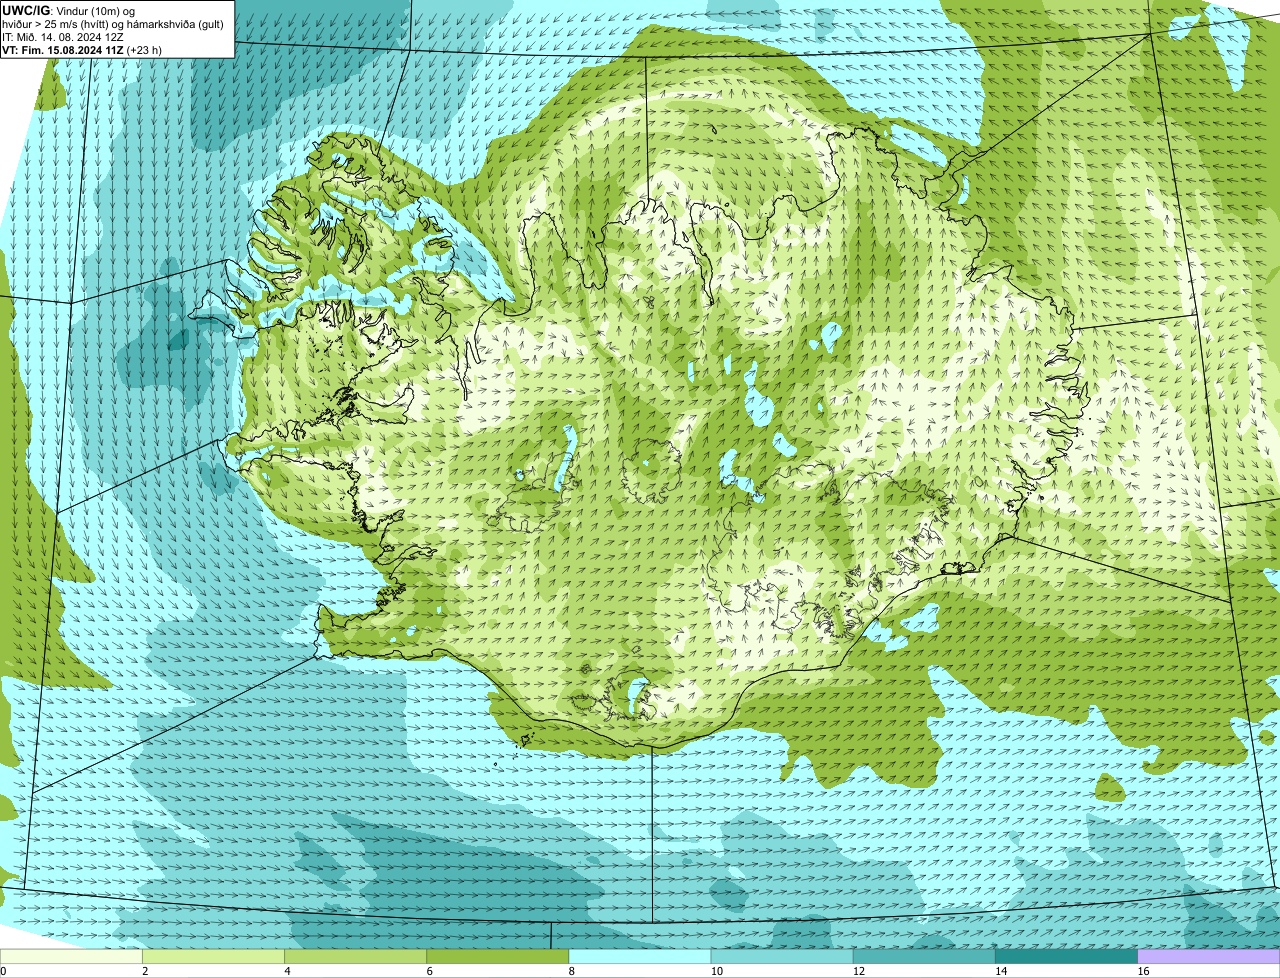Screen dimensions: 1280x978
Task: Click the 6–8 m/s olive green legend swatch
Action: tap(497, 956)
